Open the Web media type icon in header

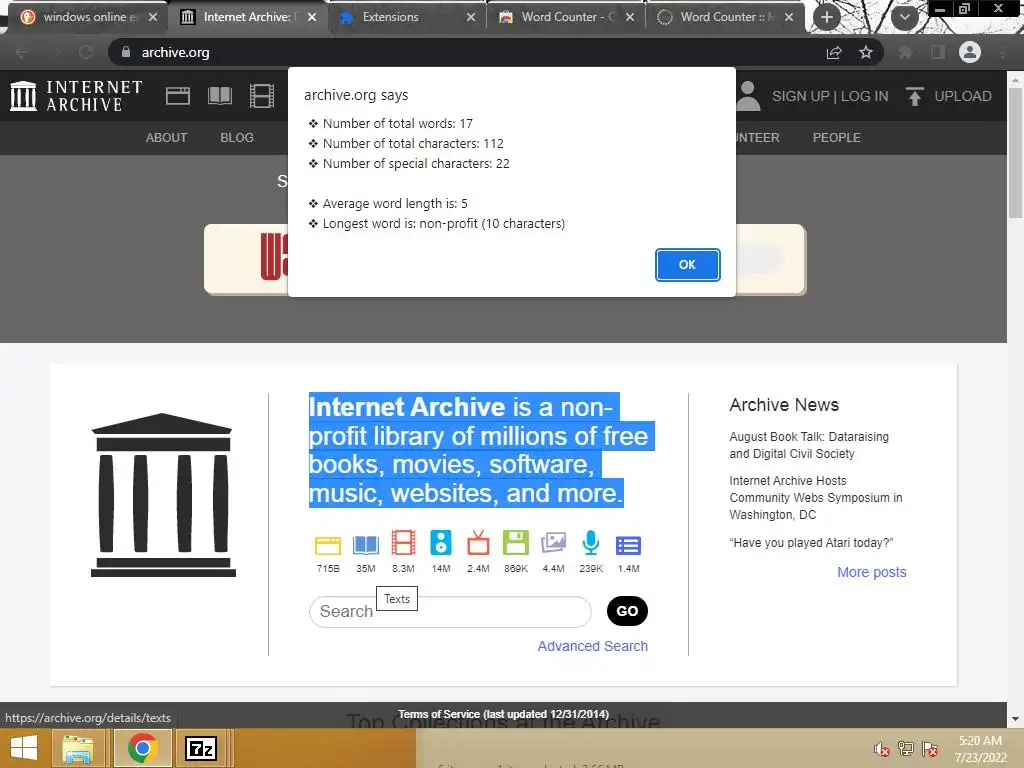click(x=178, y=96)
